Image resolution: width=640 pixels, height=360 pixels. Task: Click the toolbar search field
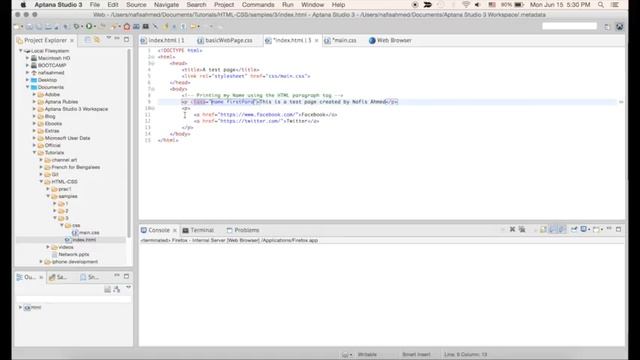click(x=569, y=26)
